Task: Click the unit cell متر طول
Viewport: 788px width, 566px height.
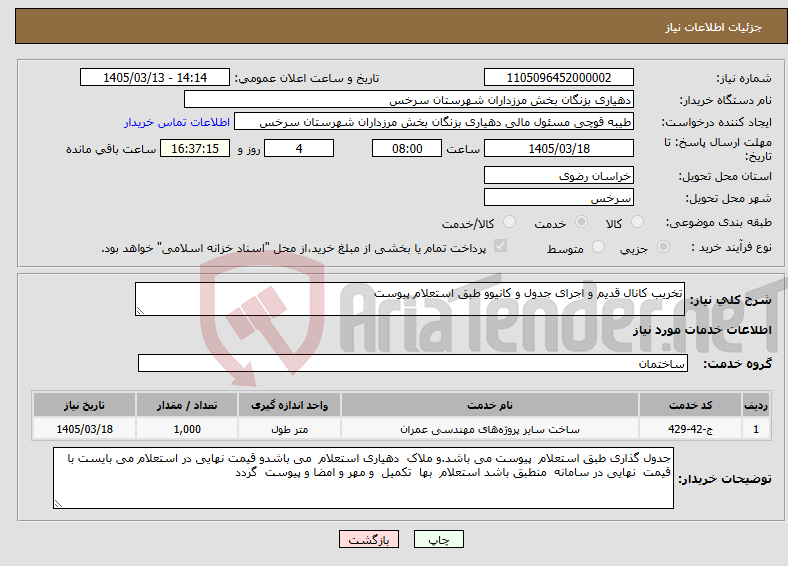Action: pyautogui.click(x=289, y=429)
